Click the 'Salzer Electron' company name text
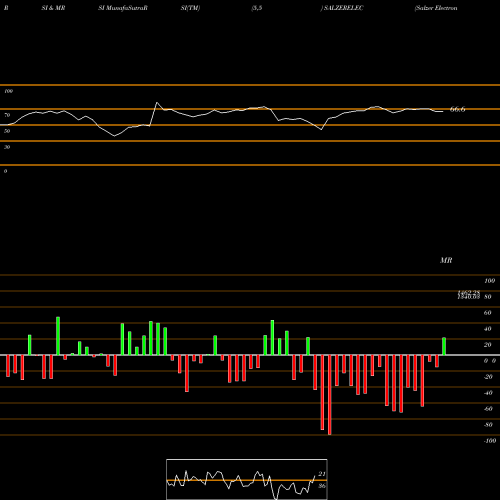 [436, 8]
